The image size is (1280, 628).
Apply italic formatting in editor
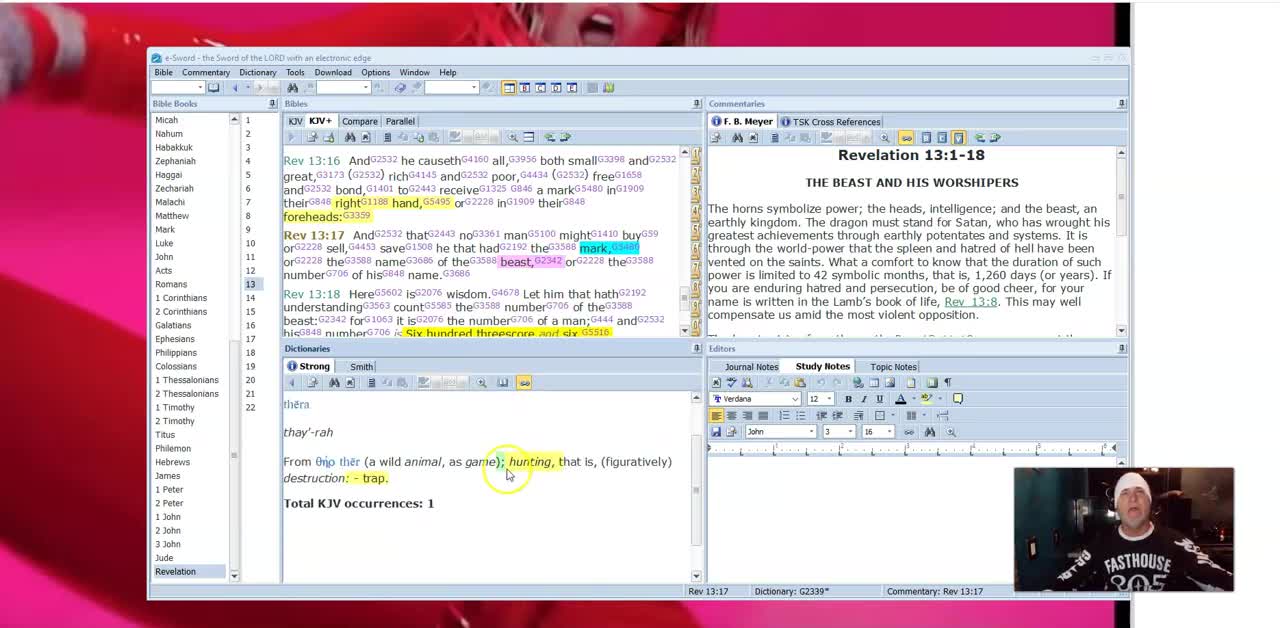[x=864, y=399]
